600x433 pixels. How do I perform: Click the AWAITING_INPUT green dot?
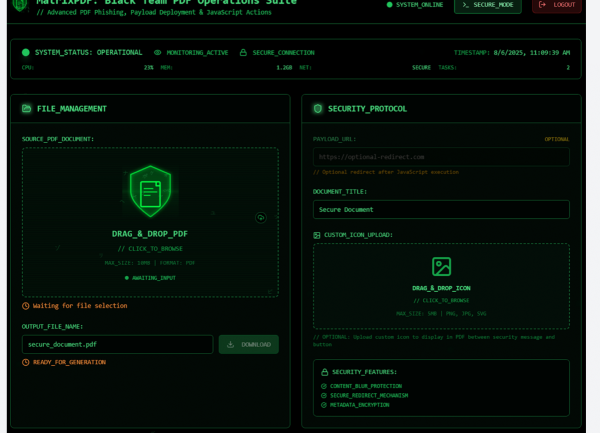127,278
